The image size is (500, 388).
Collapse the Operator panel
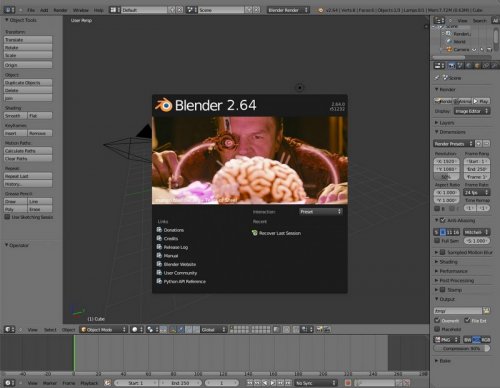coord(6,245)
